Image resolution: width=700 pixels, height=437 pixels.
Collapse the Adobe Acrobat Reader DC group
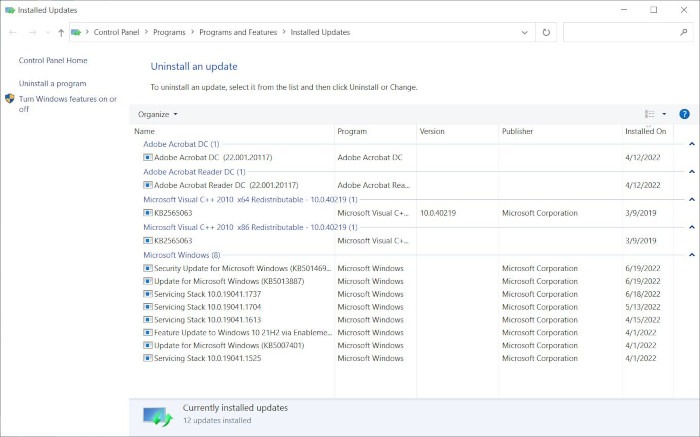pyautogui.click(x=692, y=172)
